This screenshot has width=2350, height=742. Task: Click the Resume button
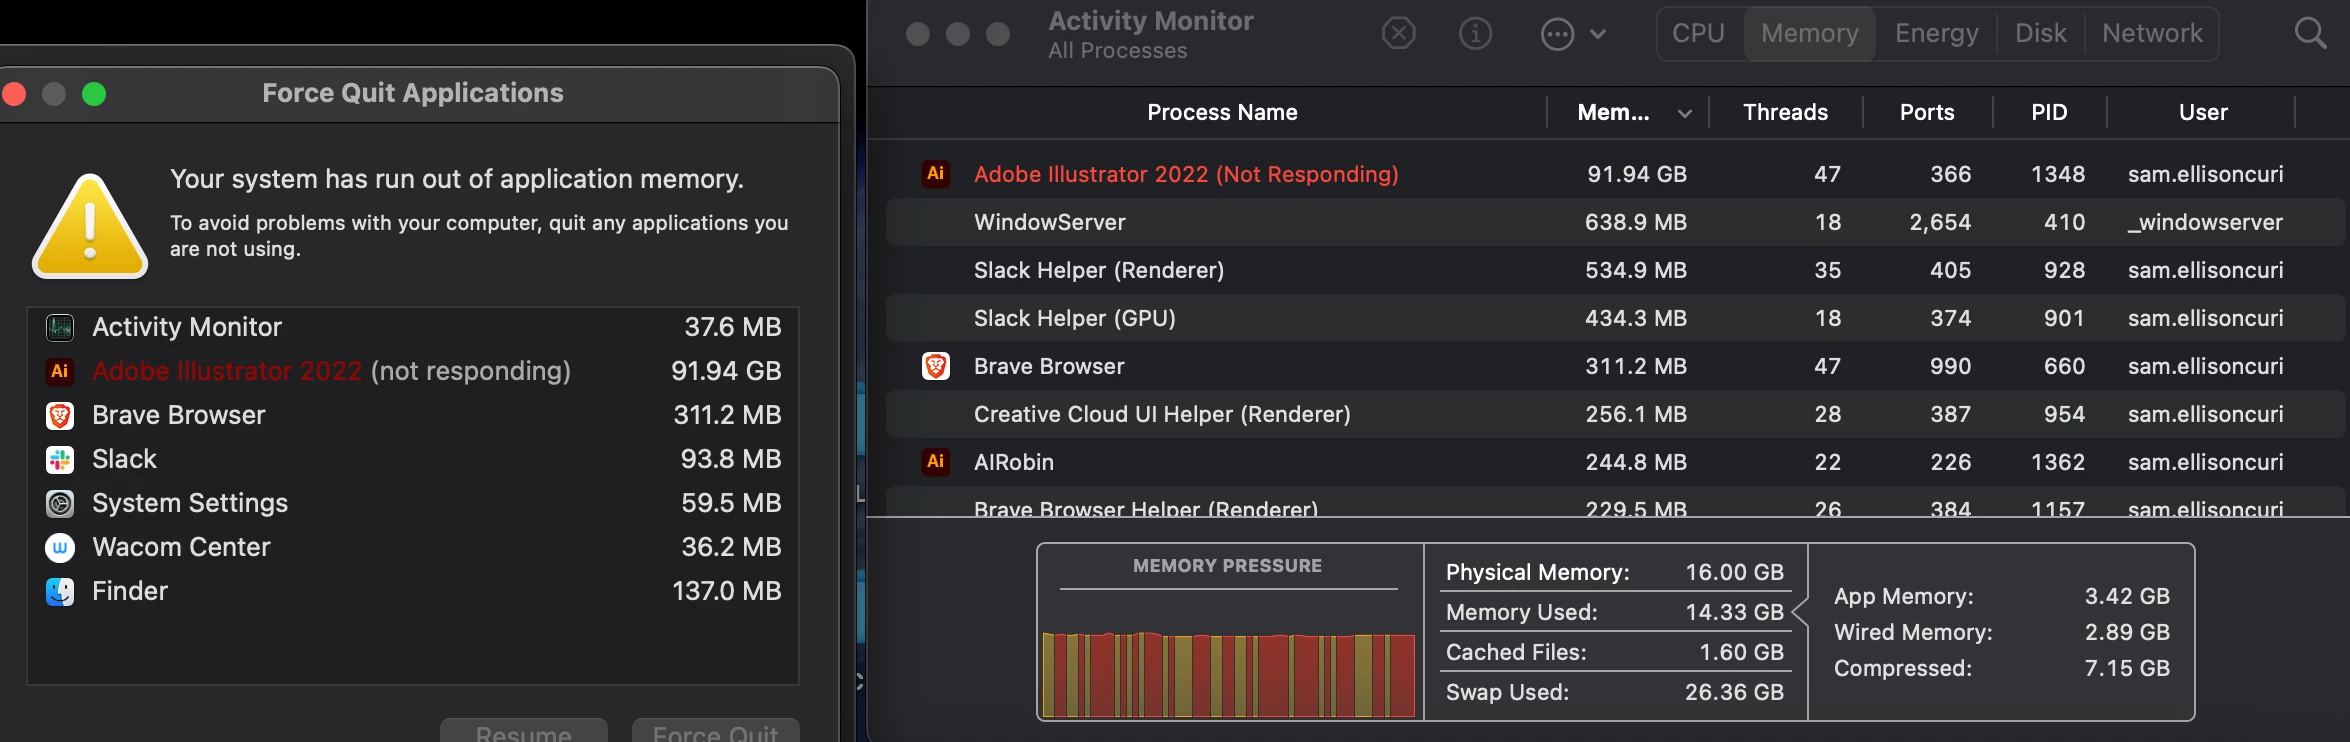tap(524, 731)
